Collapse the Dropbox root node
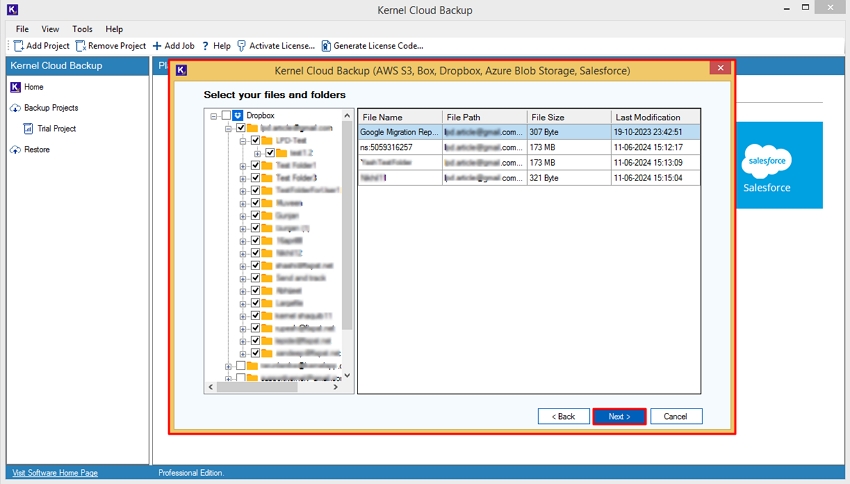Screen dimensions: 850x484 coord(214,116)
